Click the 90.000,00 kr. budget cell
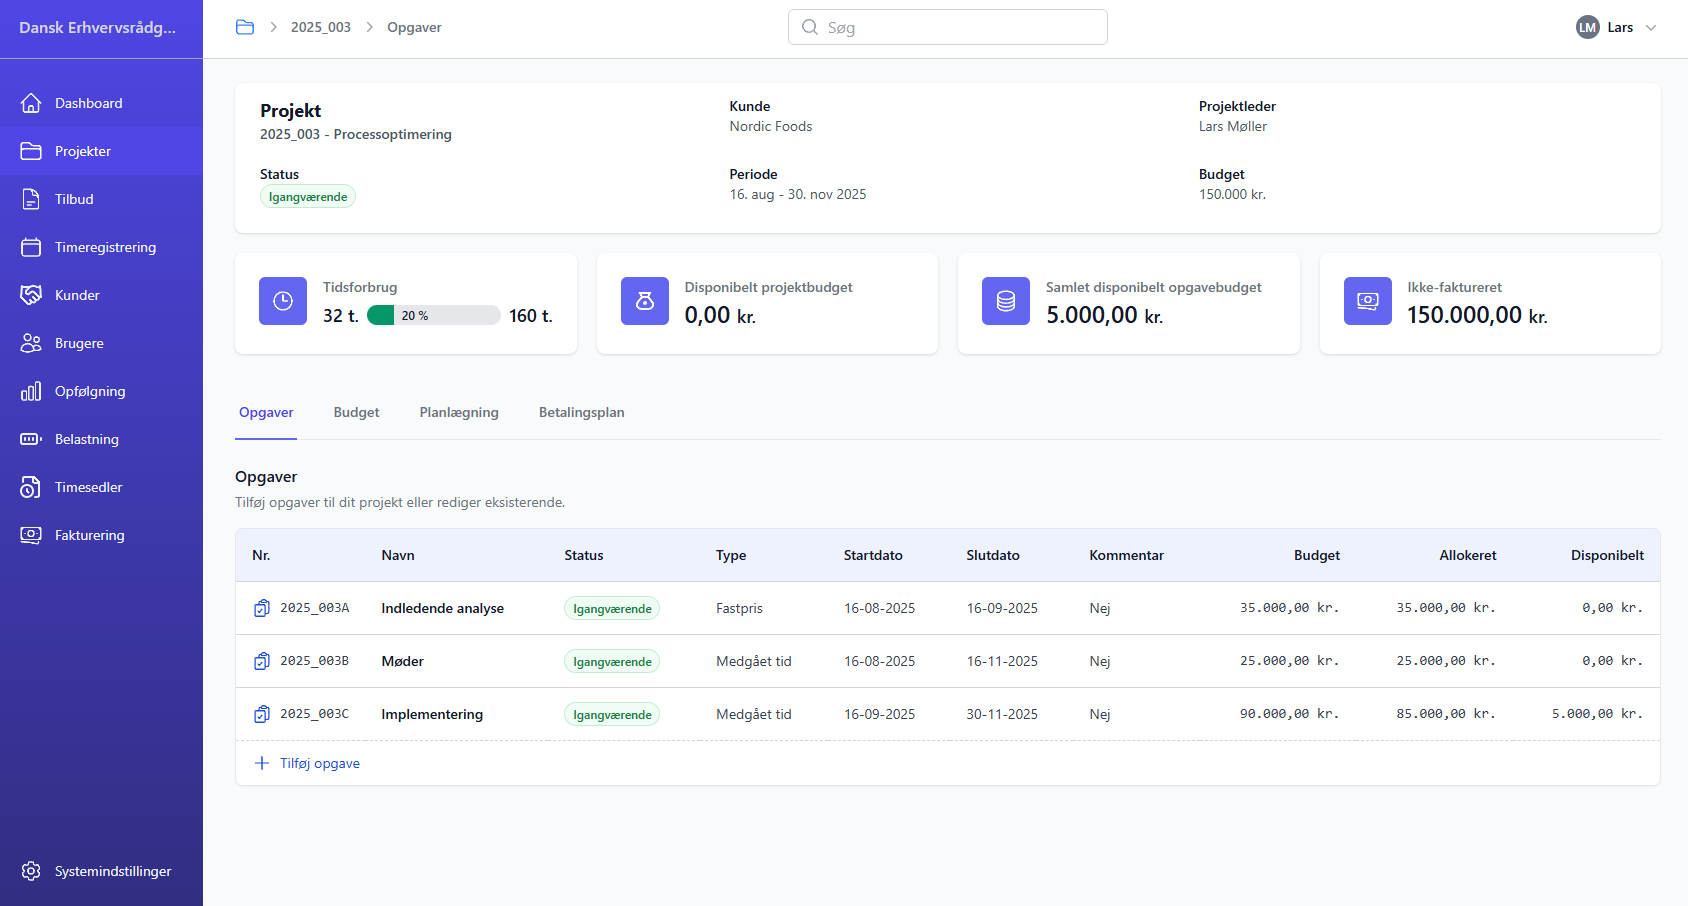Screen dimensions: 1688x906 tap(1289, 714)
